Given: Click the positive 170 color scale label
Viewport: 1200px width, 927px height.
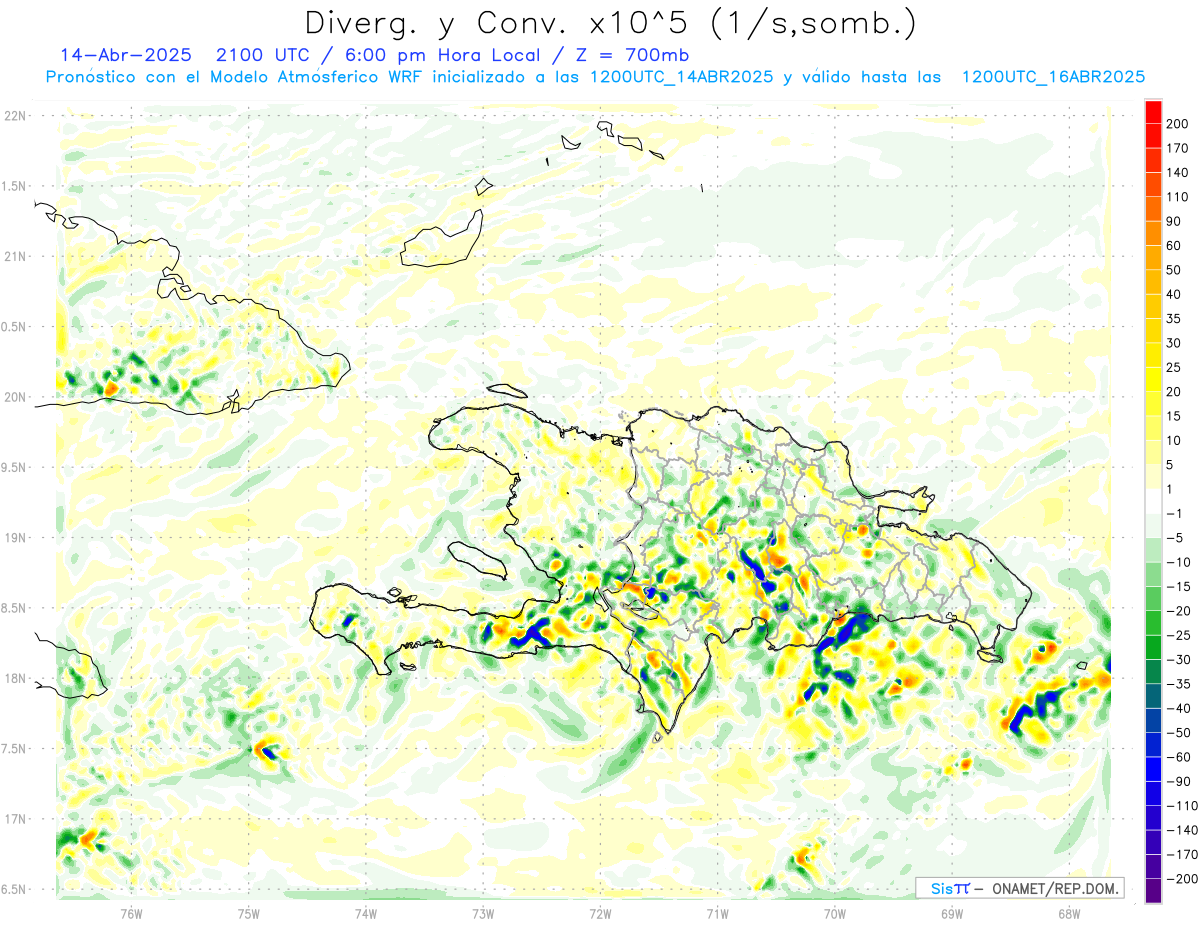Looking at the screenshot, I should [1177, 148].
